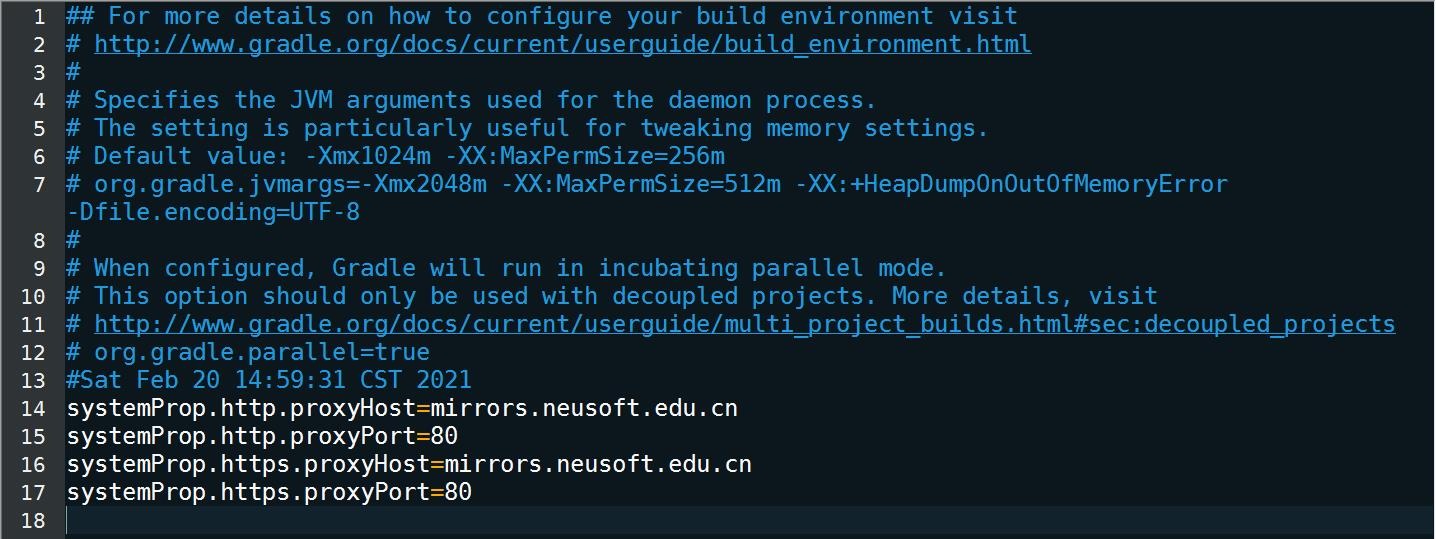
Task: Click line number 14 in the gutter
Action: 33,408
